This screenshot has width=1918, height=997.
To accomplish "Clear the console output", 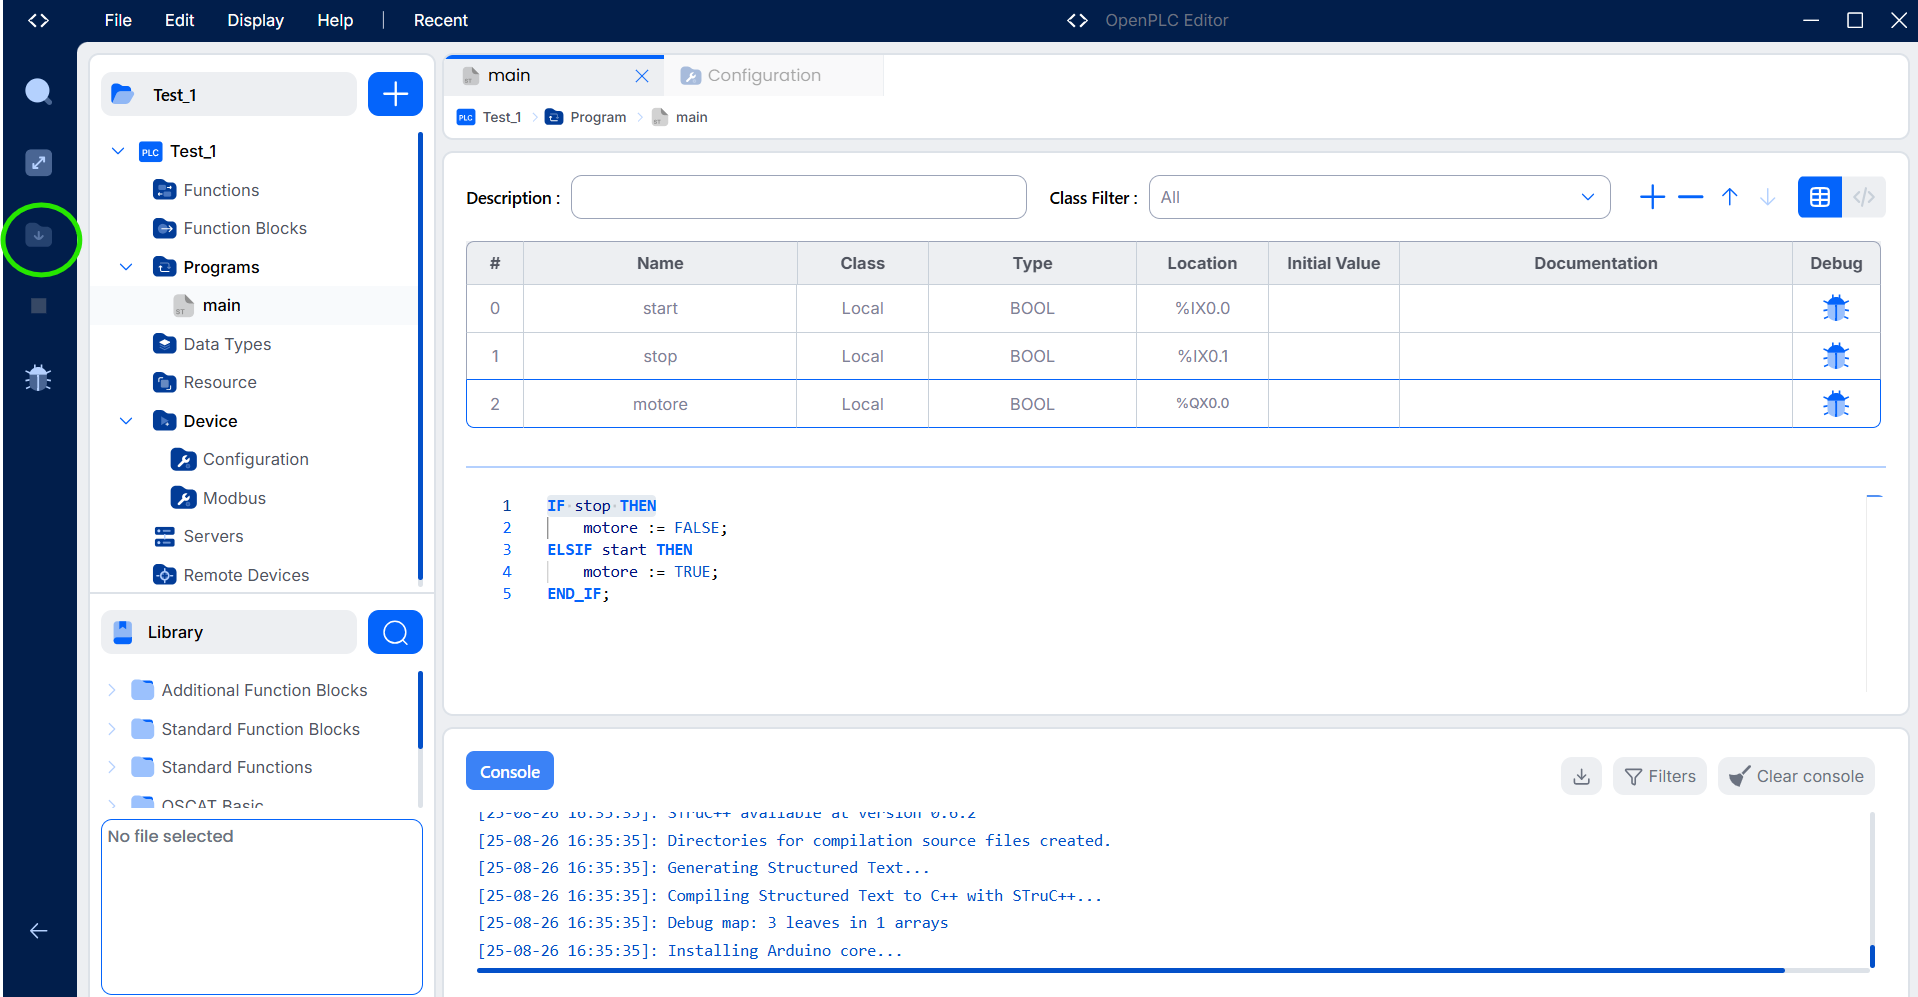I will coord(1796,776).
